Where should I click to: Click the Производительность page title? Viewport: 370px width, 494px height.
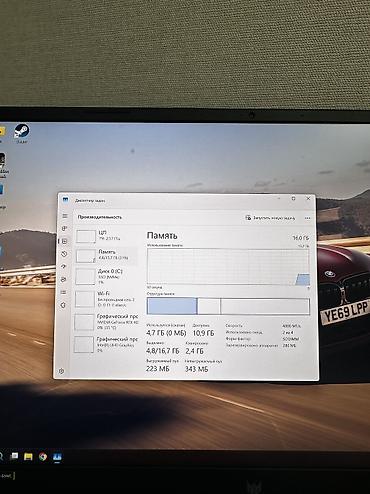pyautogui.click(x=100, y=217)
